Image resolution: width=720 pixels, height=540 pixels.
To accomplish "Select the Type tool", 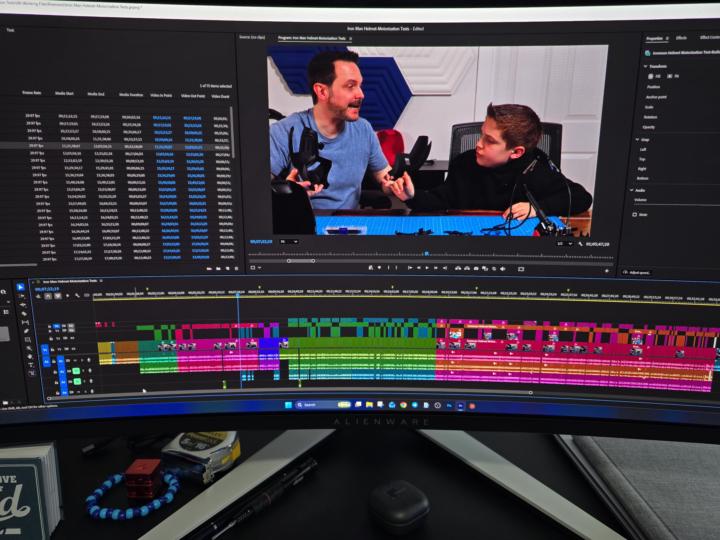I will [x=31, y=365].
